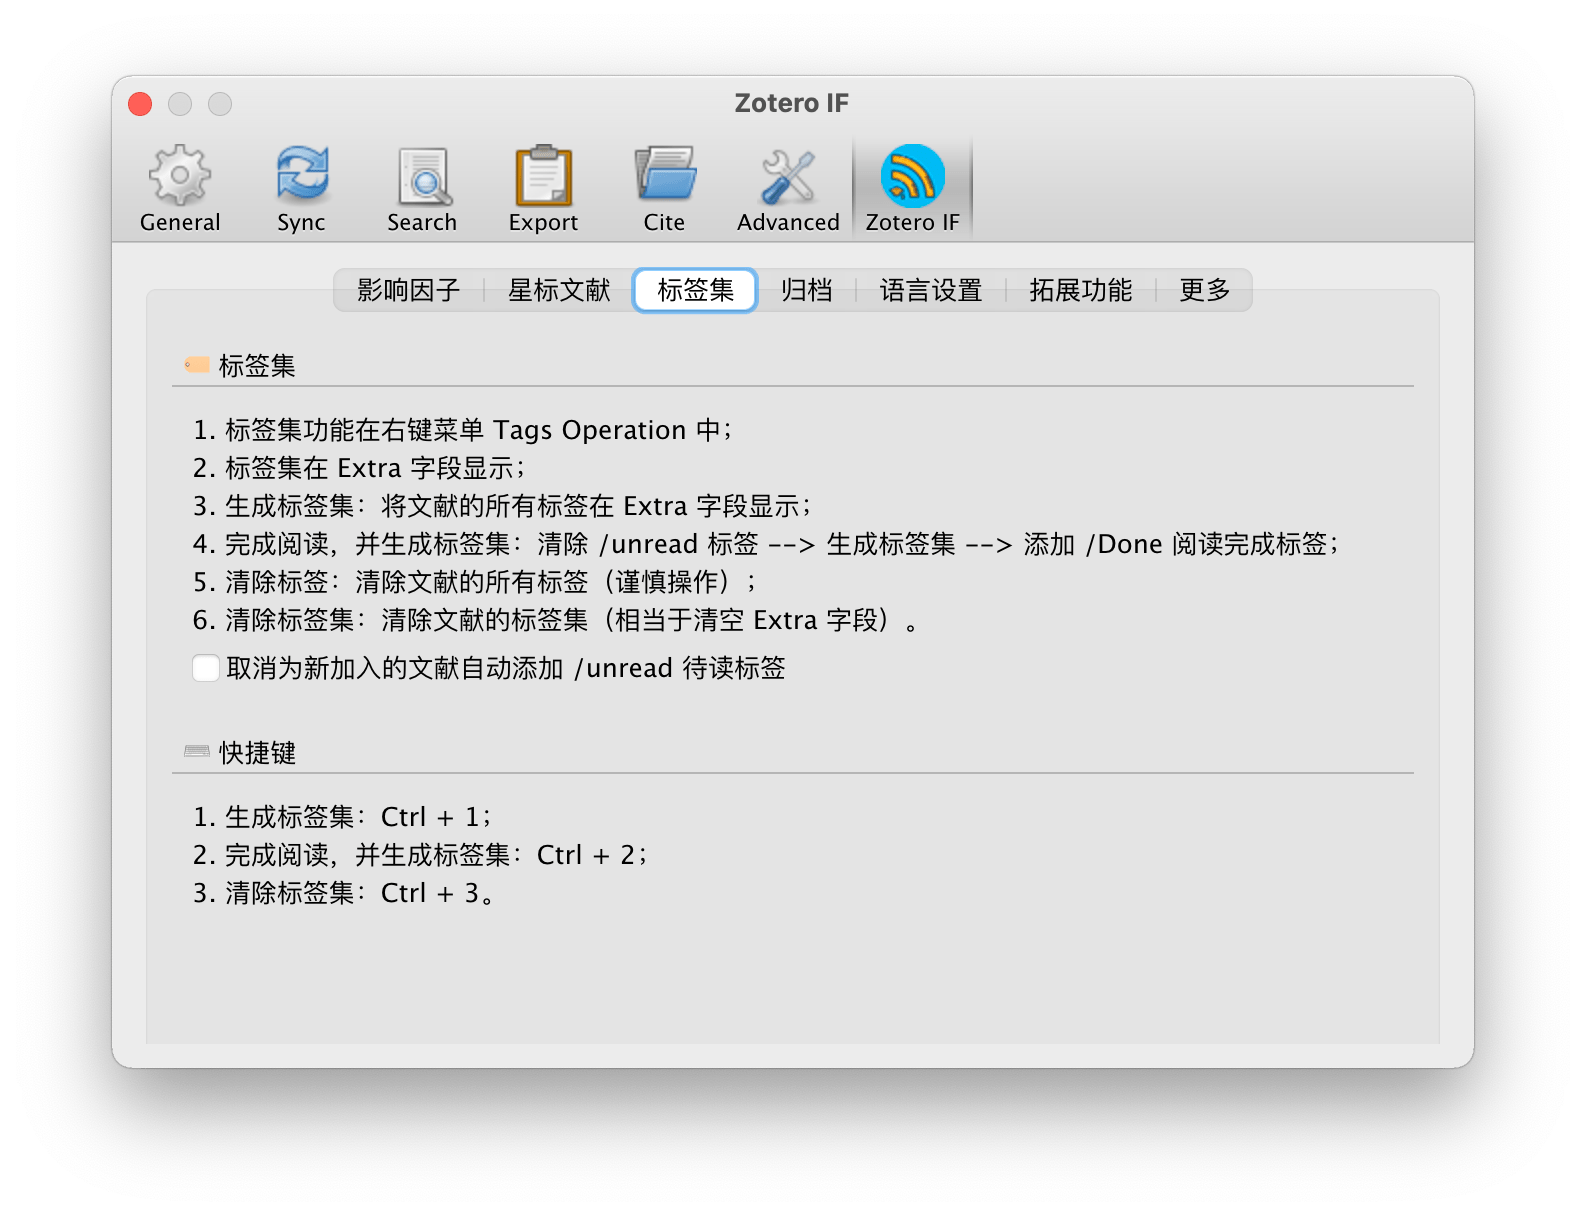Click the text '标签集在 Extra 字段显示'
This screenshot has width=1586, height=1216.
(x=357, y=468)
